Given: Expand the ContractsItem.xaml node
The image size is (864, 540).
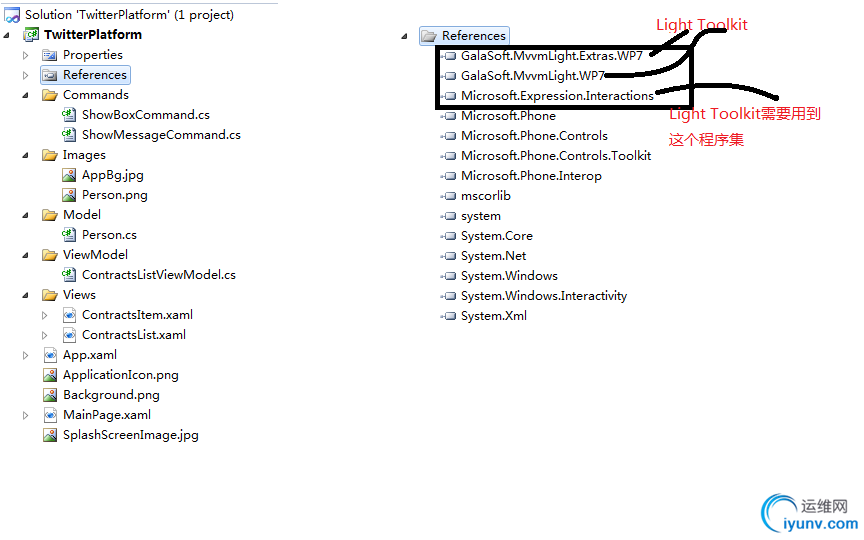Looking at the screenshot, I should 45,315.
